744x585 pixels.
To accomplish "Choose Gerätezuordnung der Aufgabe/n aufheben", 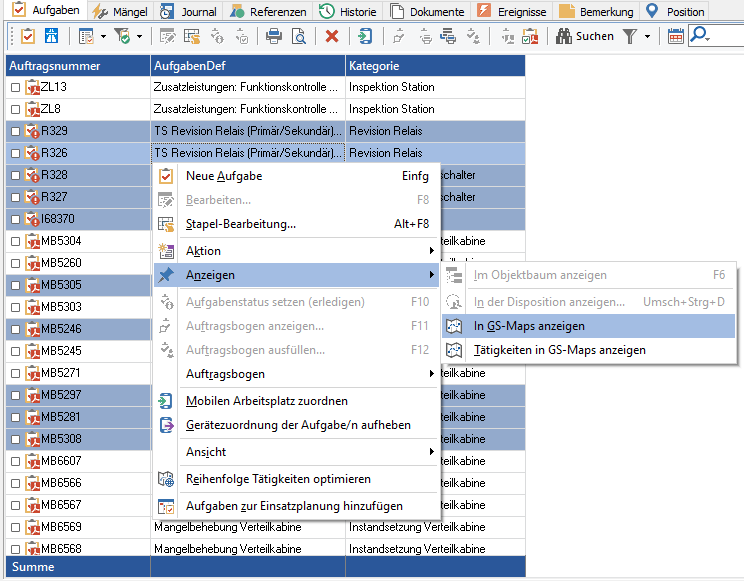I will 297,425.
